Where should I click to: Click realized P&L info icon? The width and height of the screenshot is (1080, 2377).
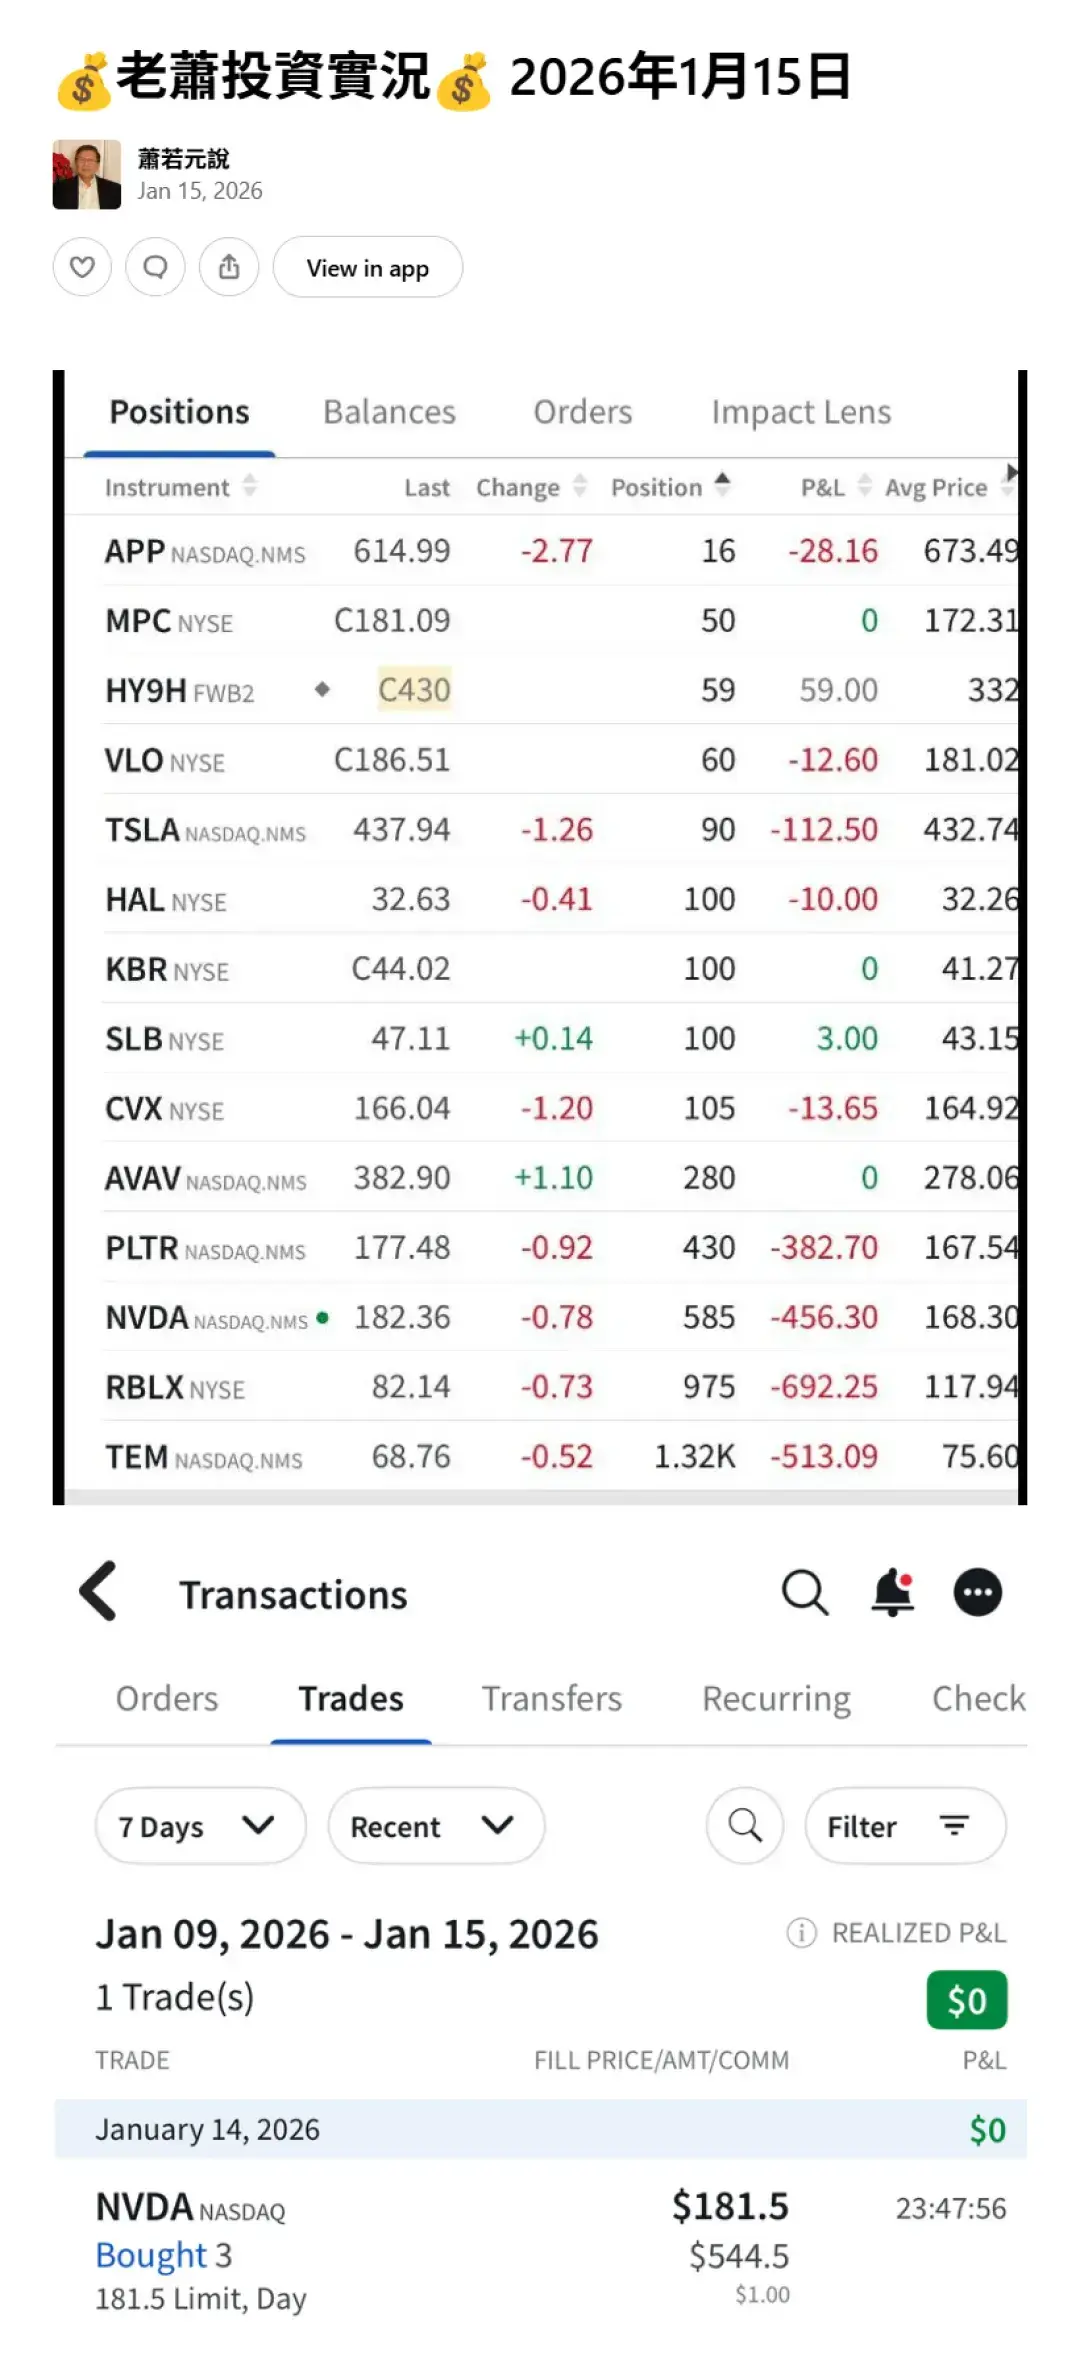point(801,1933)
